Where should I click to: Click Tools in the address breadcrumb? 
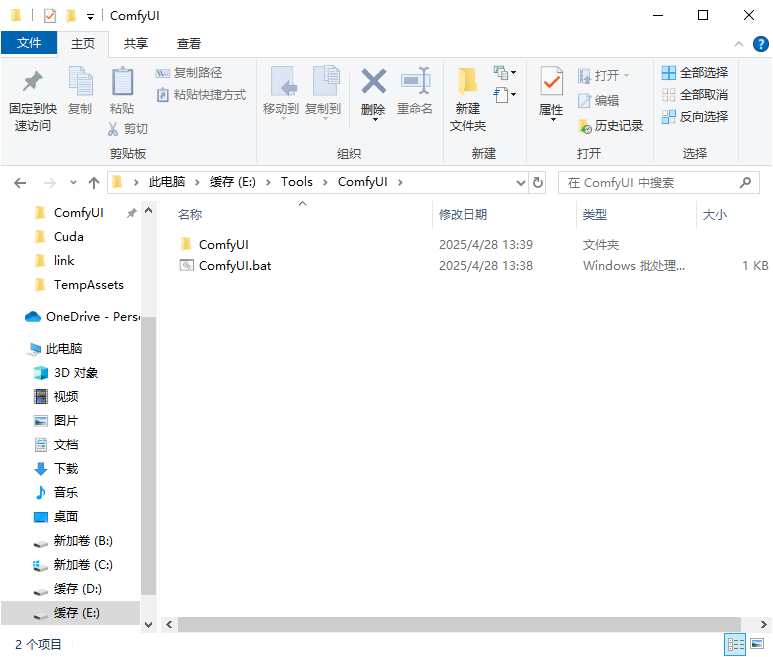297,182
